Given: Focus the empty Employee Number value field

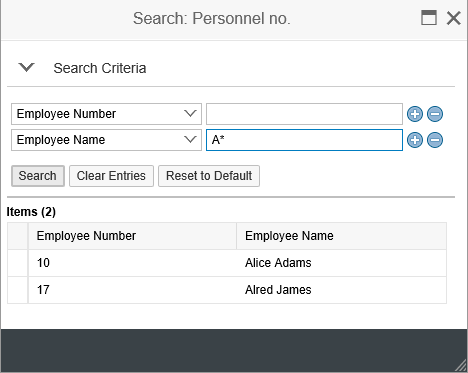Looking at the screenshot, I should [304, 114].
